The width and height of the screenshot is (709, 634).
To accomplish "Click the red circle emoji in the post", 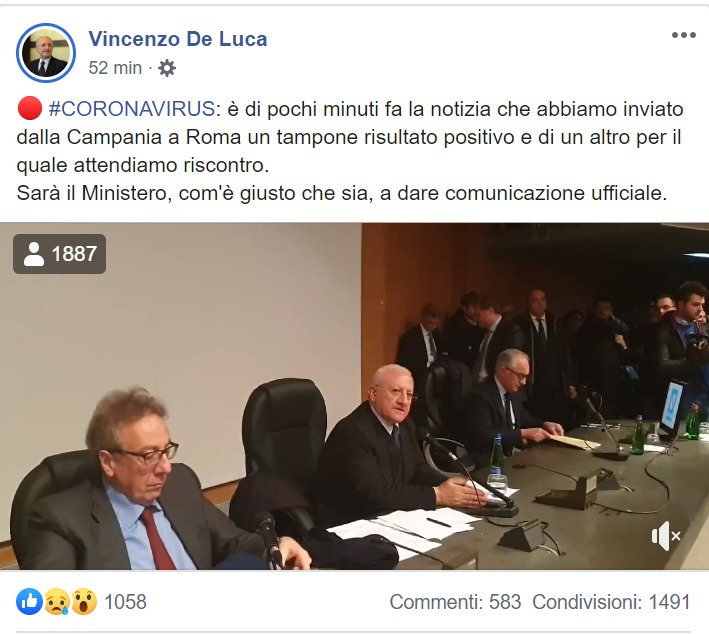I will (x=30, y=109).
